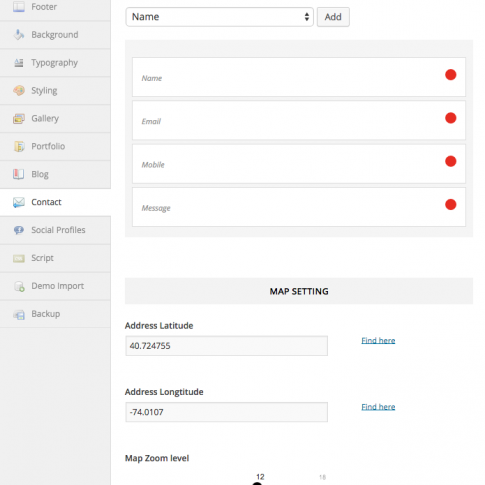Click the Backup disk icon
485x485 pixels.
(19, 314)
